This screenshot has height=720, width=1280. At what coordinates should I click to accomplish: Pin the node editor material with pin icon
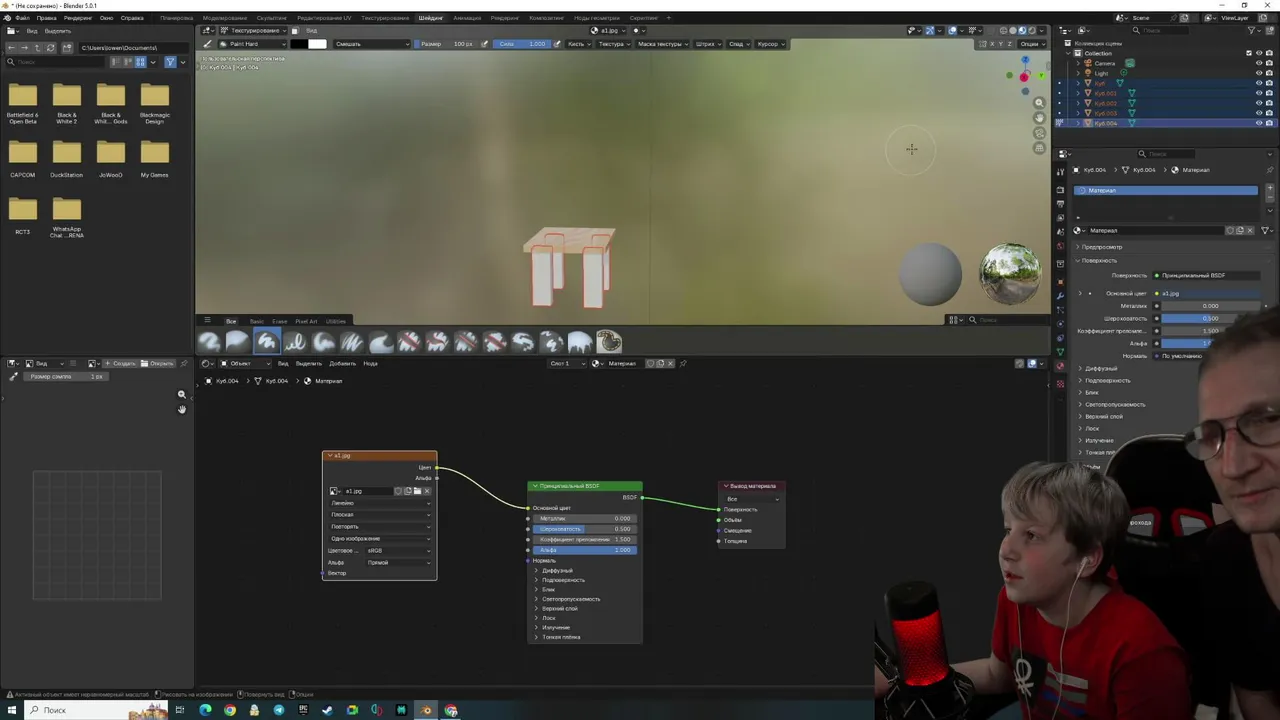pos(683,363)
